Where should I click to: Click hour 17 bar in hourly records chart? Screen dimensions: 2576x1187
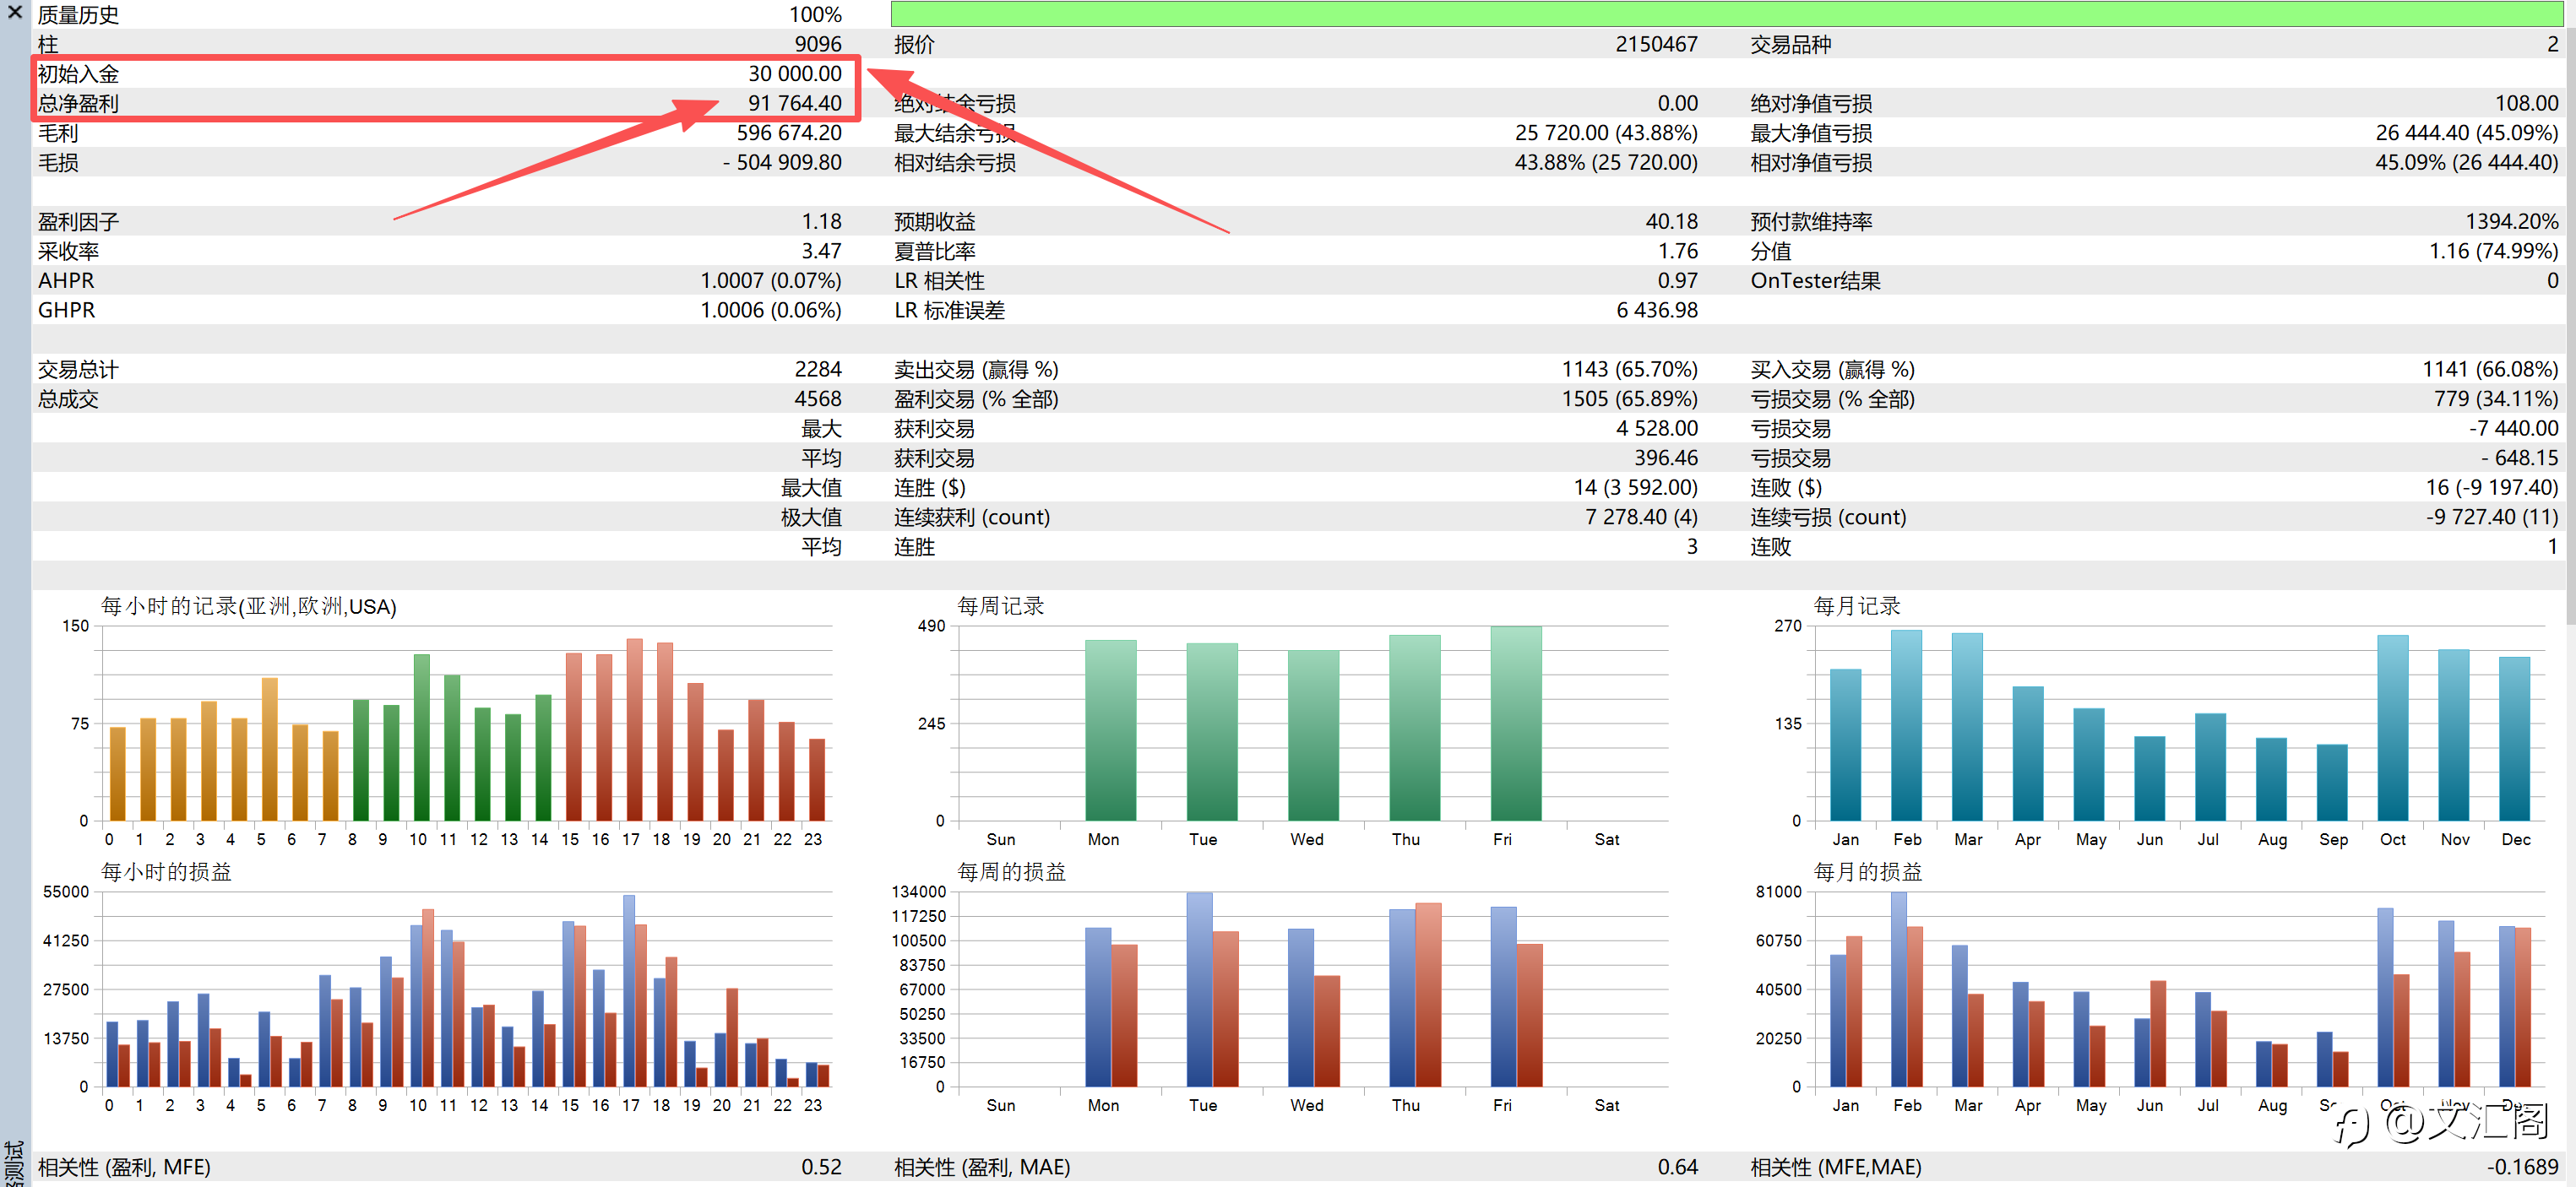point(634,730)
